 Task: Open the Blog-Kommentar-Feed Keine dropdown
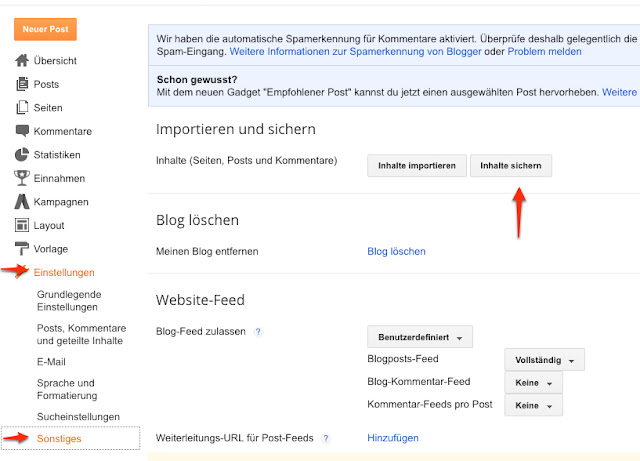coord(533,382)
